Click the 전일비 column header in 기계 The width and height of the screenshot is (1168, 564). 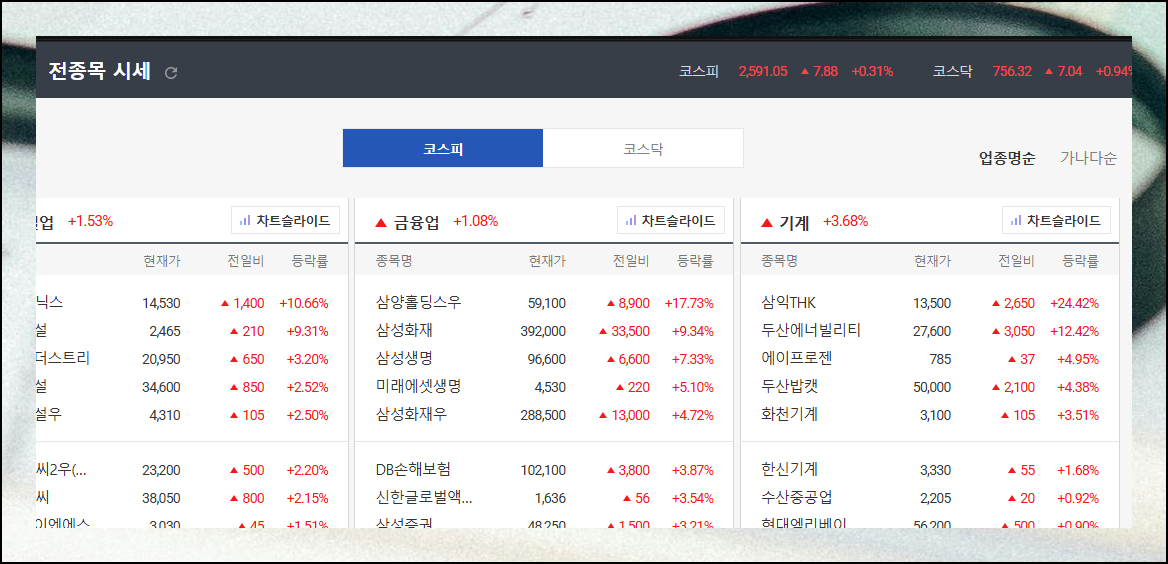[1017, 262]
